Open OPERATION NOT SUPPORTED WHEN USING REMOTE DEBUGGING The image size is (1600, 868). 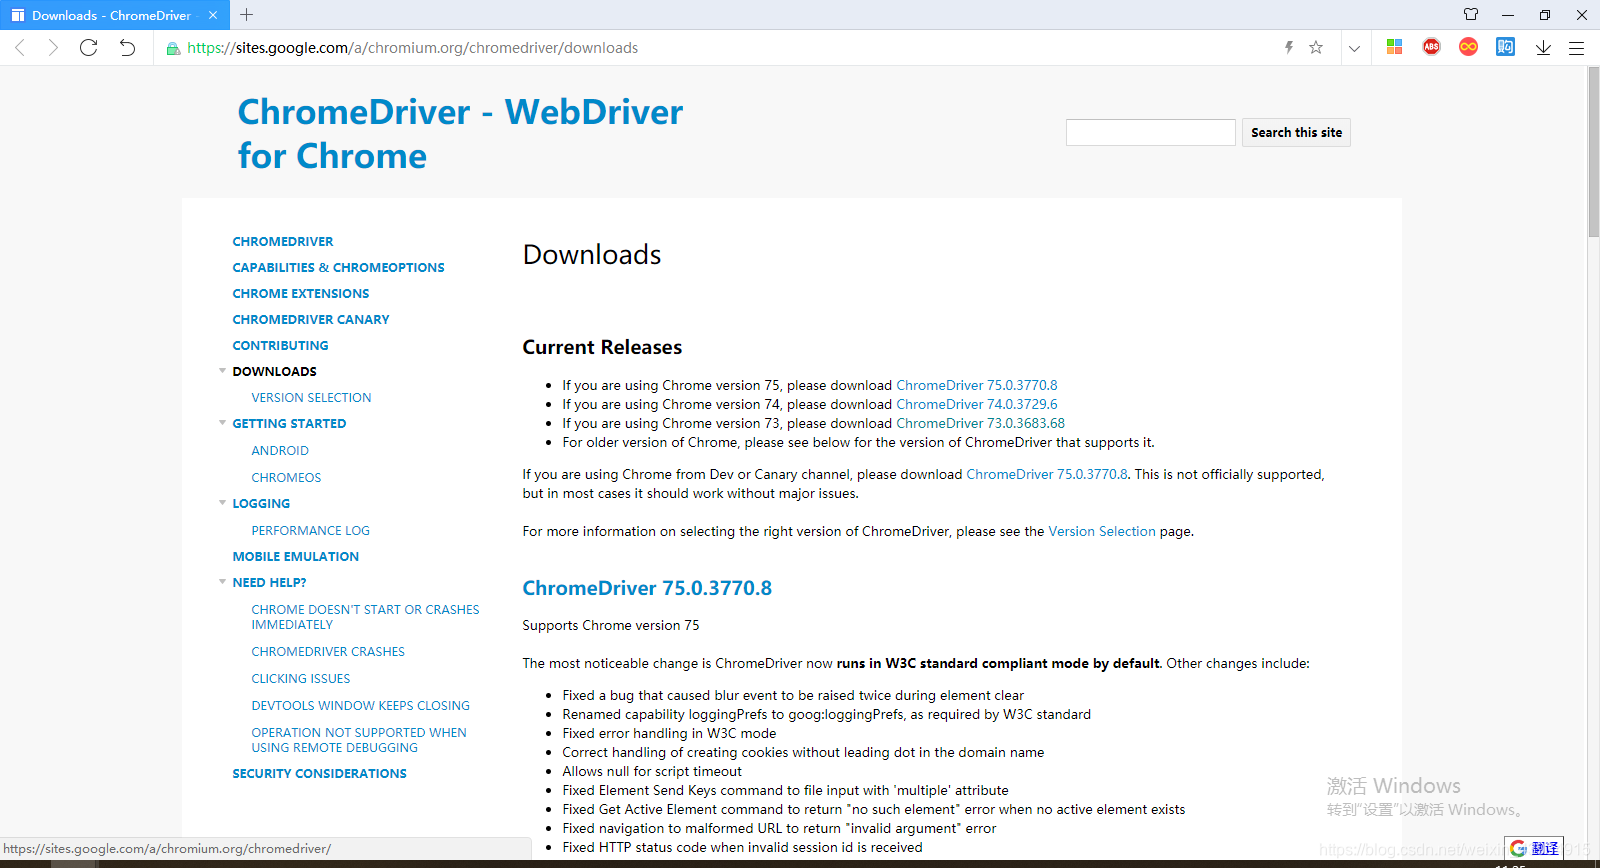359,740
